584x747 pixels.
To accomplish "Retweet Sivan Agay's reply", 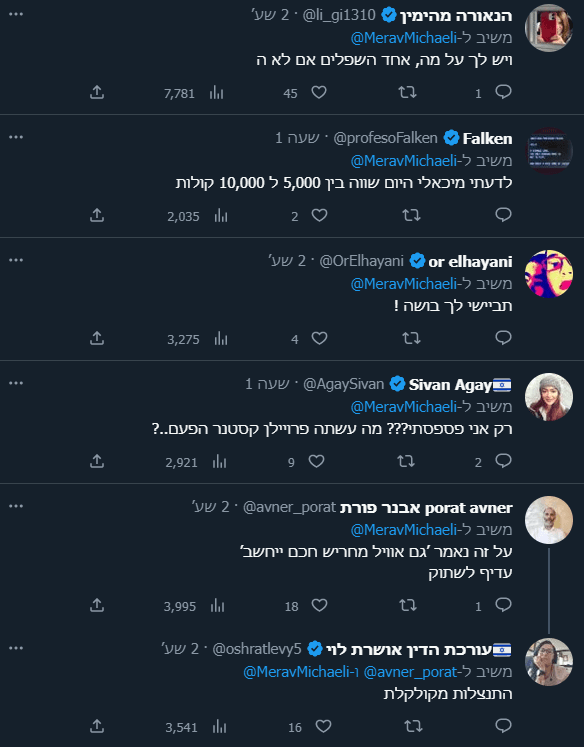I will point(406,461).
